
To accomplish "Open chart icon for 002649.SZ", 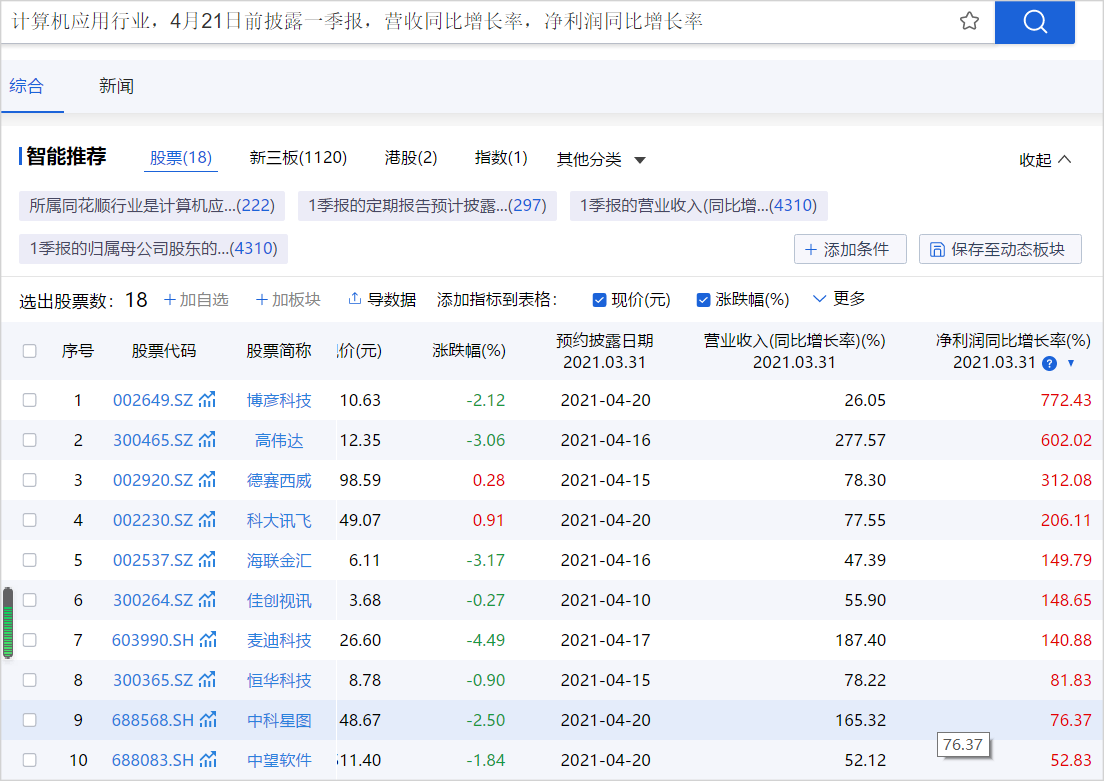I will point(207,400).
